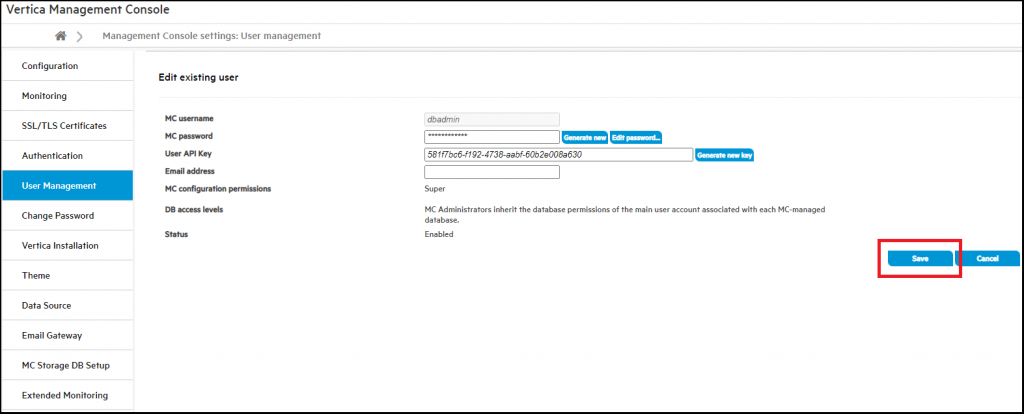Select Extended Monitoring in sidebar
This screenshot has height=414, width=1024.
tap(67, 396)
